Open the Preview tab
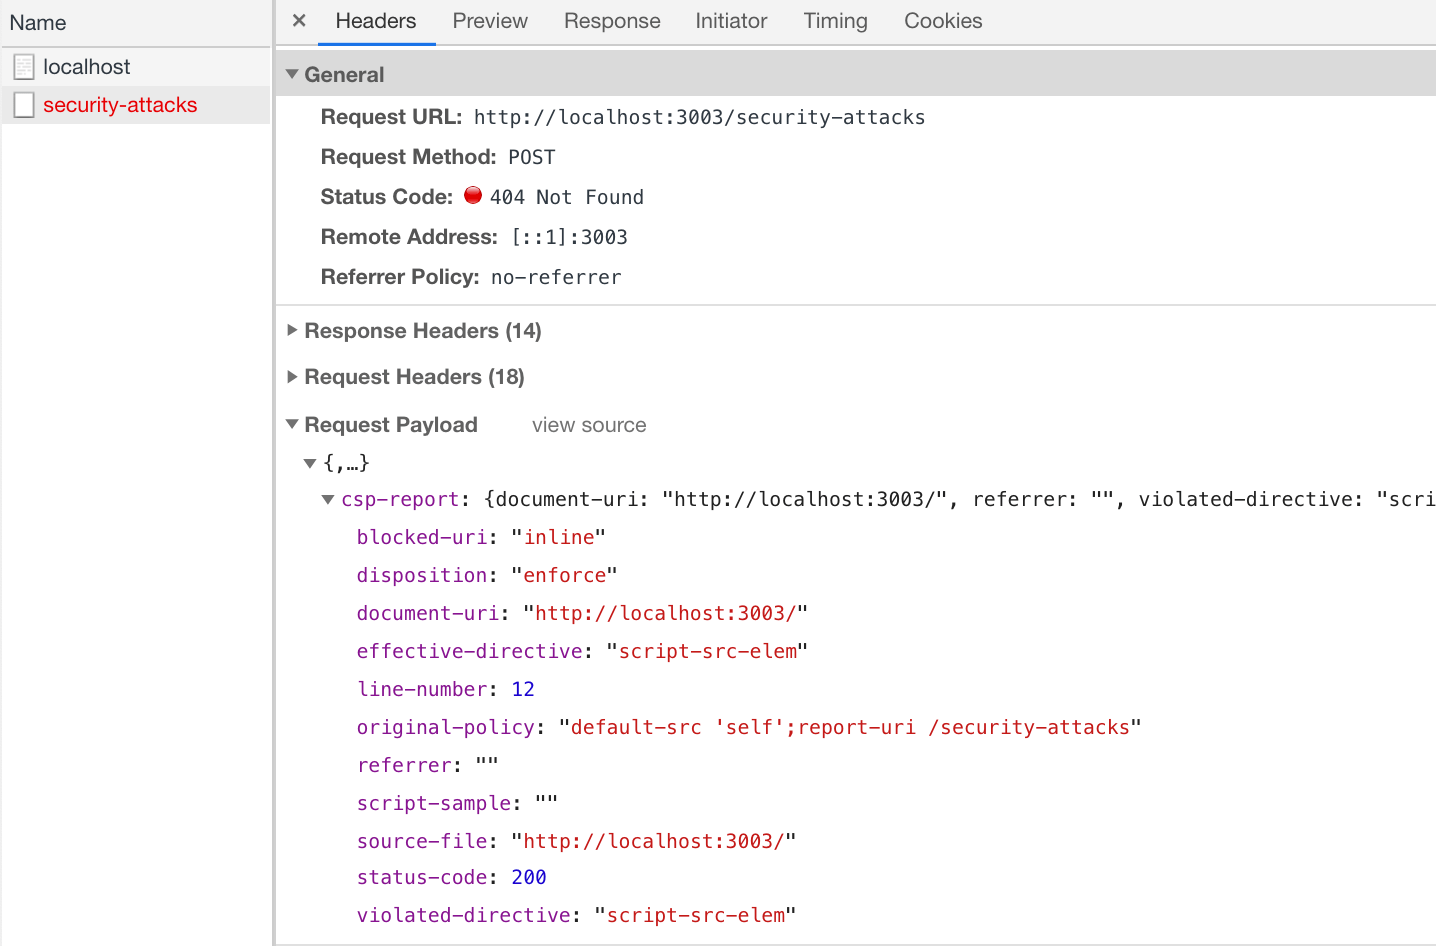The width and height of the screenshot is (1436, 946). pyautogui.click(x=489, y=20)
